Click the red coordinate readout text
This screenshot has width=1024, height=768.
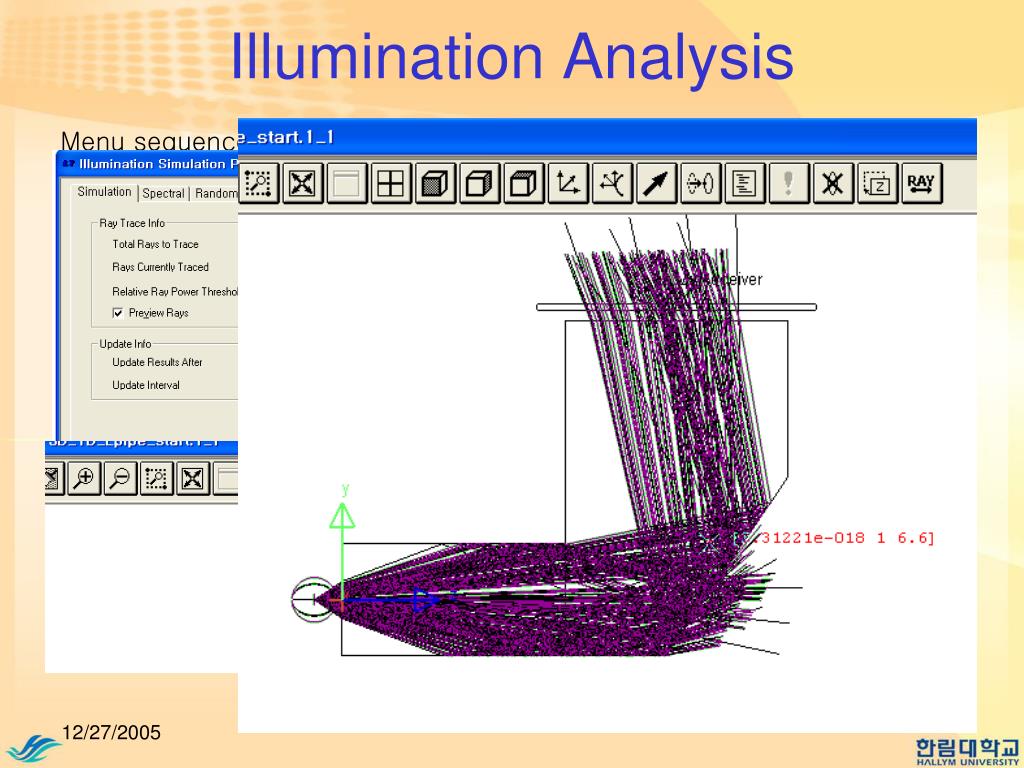[834, 538]
